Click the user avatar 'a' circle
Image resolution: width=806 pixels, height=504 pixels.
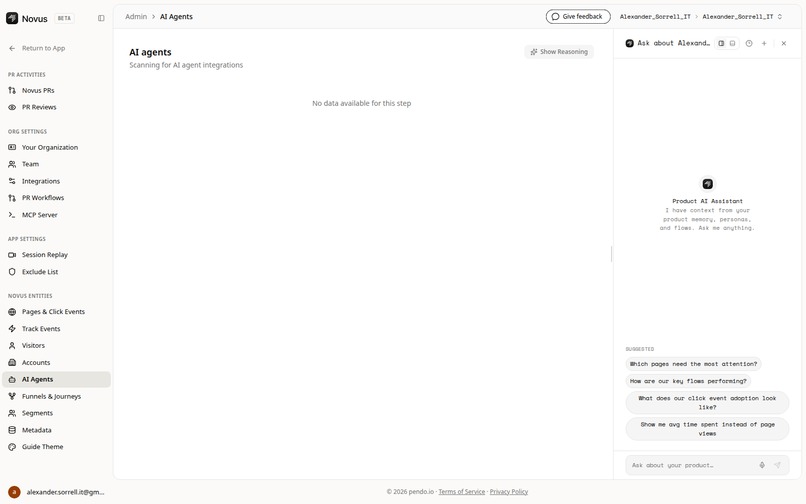14,492
